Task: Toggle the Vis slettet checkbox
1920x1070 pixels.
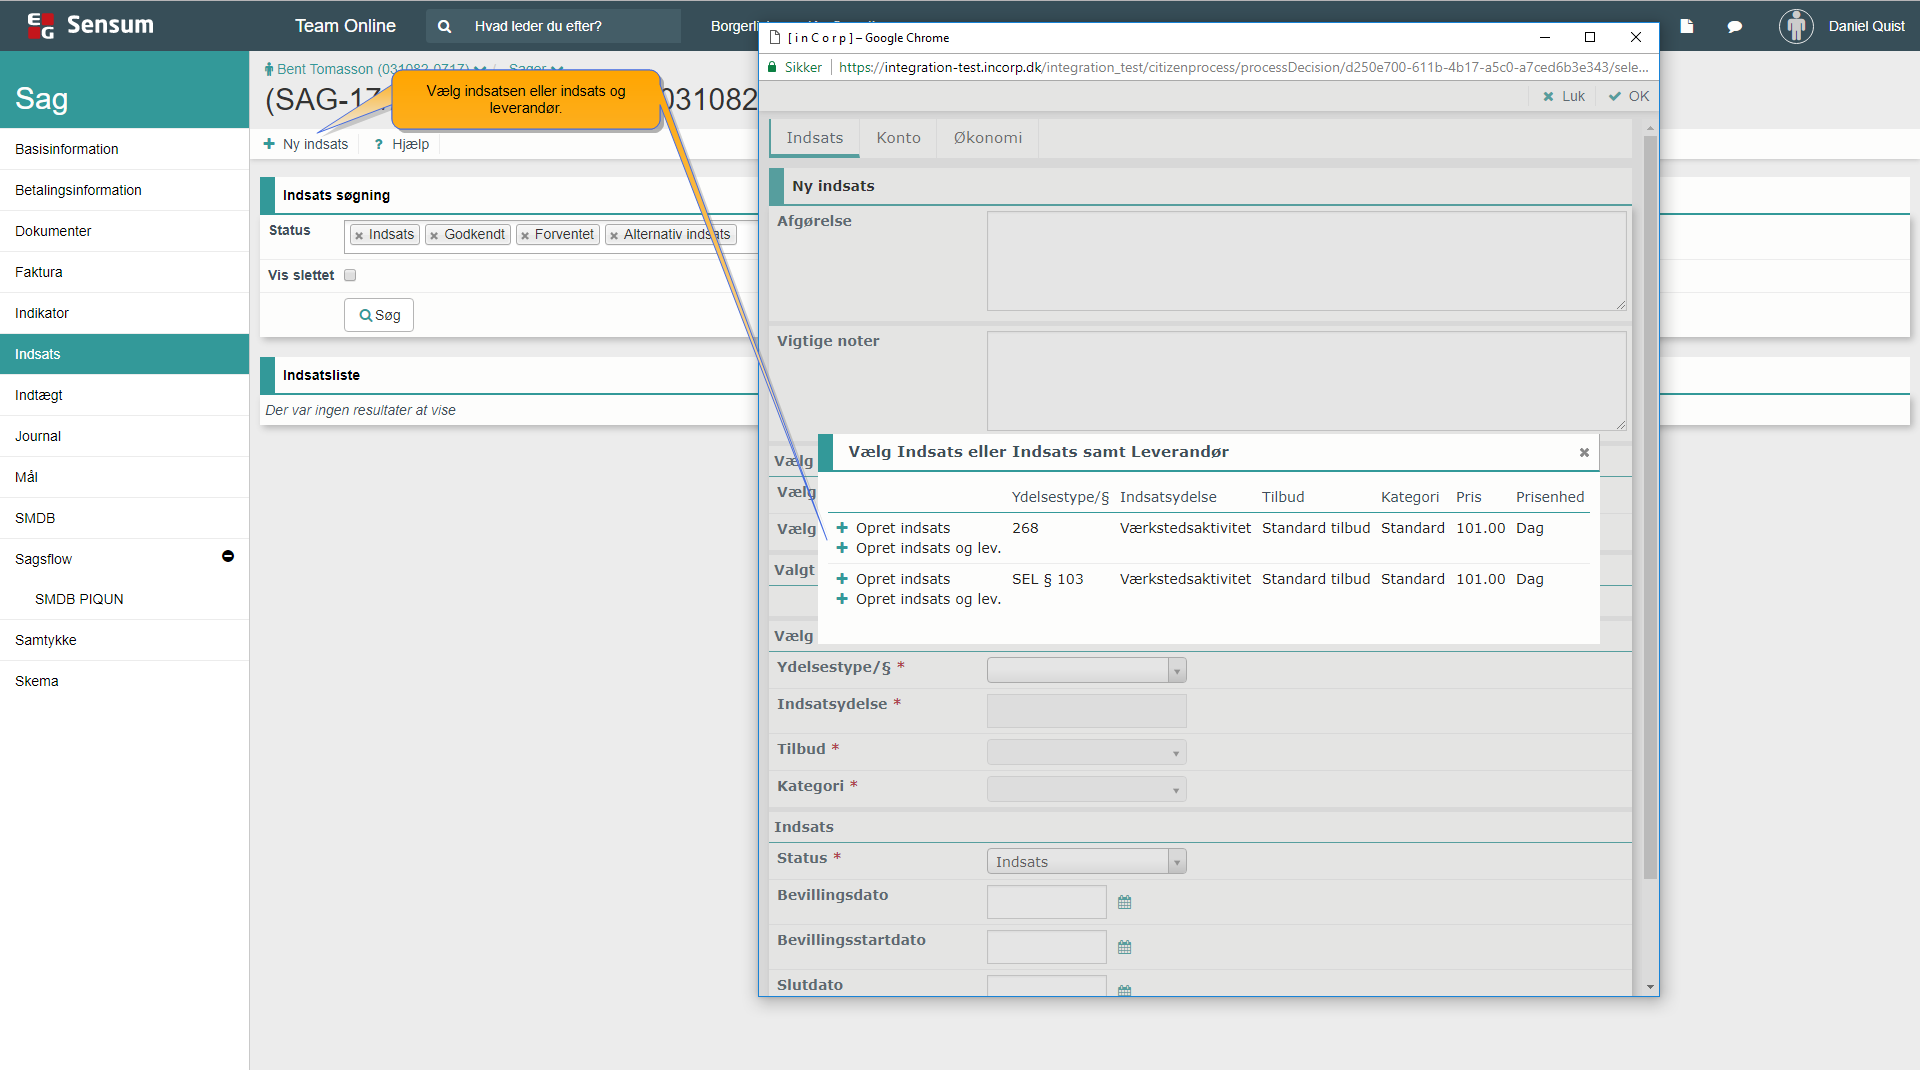Action: (x=350, y=275)
